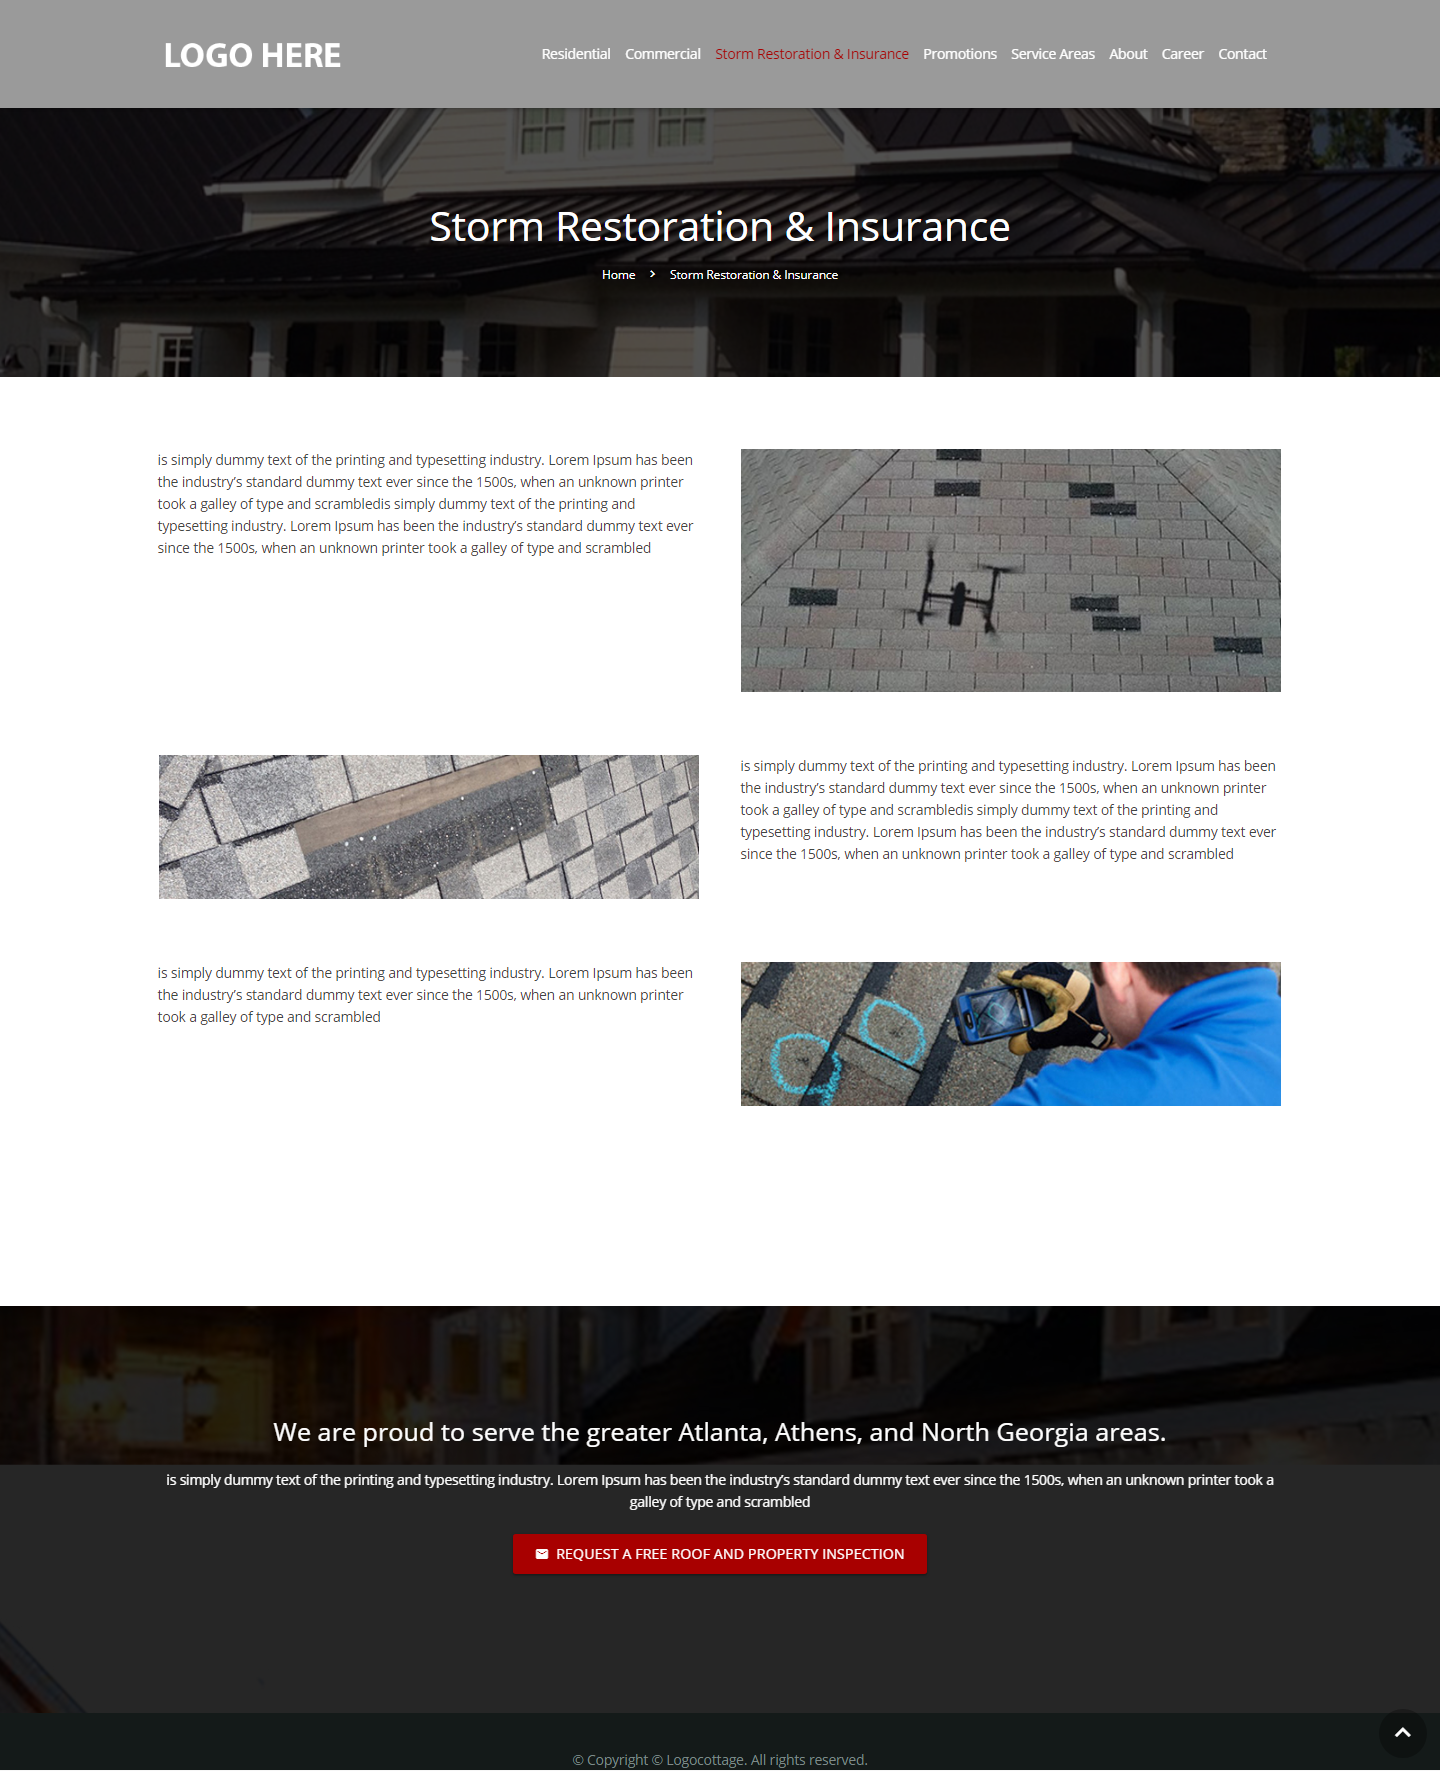Viewport: 1440px width, 1771px height.
Task: Select Storm Restoration & Insurance in navigation bar
Action: coord(811,54)
